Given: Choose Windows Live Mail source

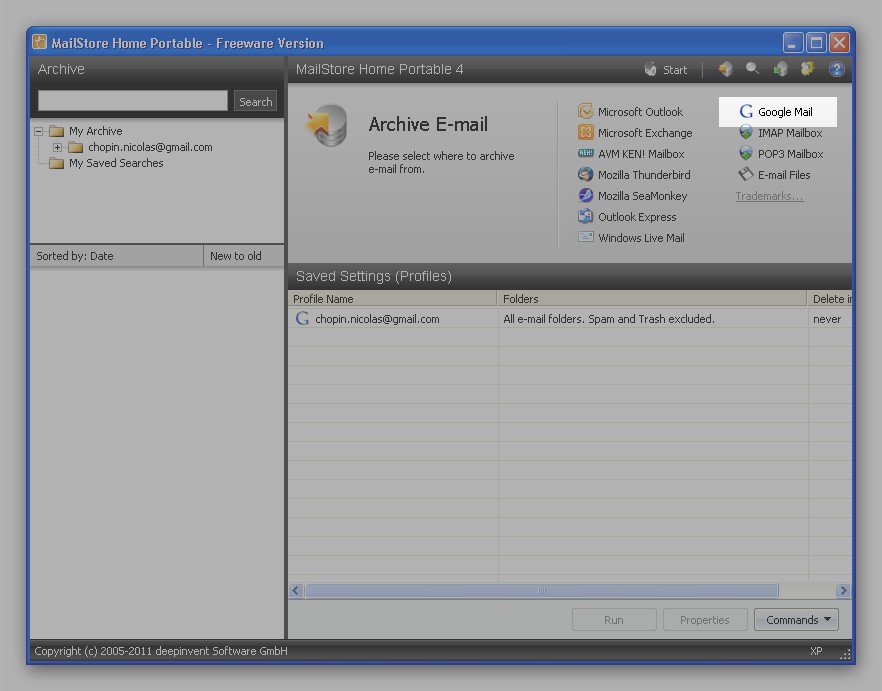Looking at the screenshot, I should pos(631,237).
